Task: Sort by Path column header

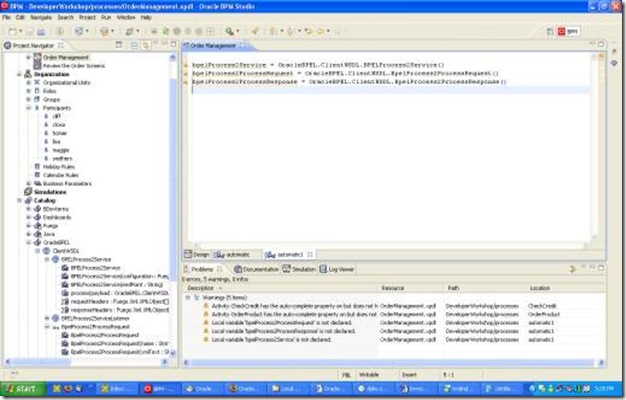Action: click(x=485, y=288)
